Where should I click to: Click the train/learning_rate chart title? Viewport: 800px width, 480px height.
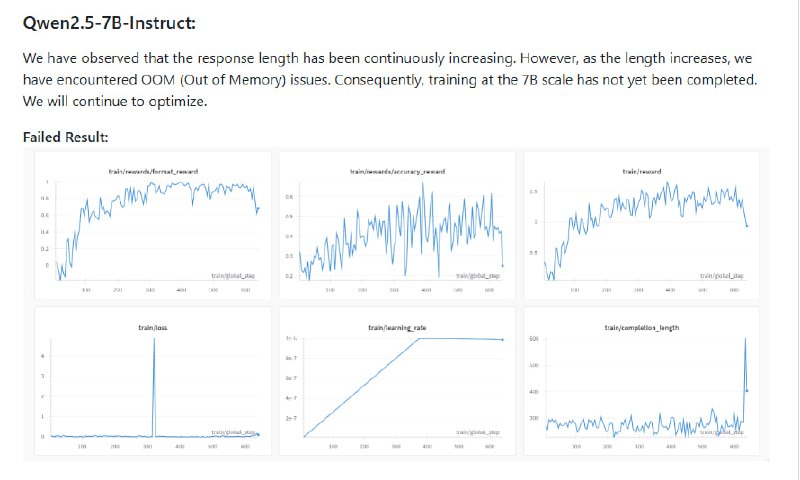[396, 326]
